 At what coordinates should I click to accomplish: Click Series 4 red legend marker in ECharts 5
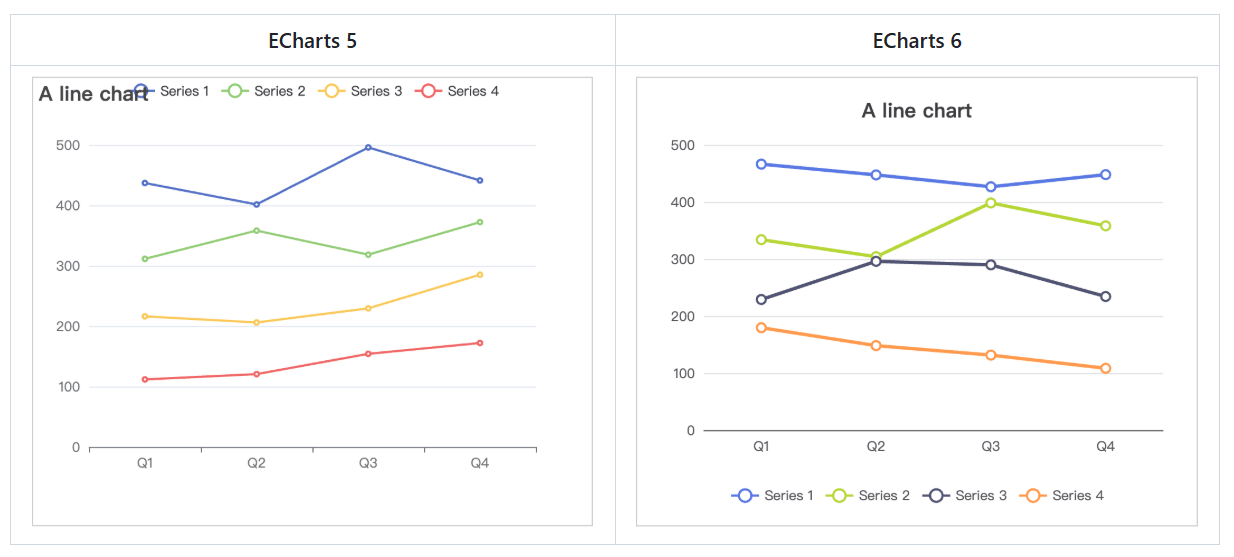(430, 91)
